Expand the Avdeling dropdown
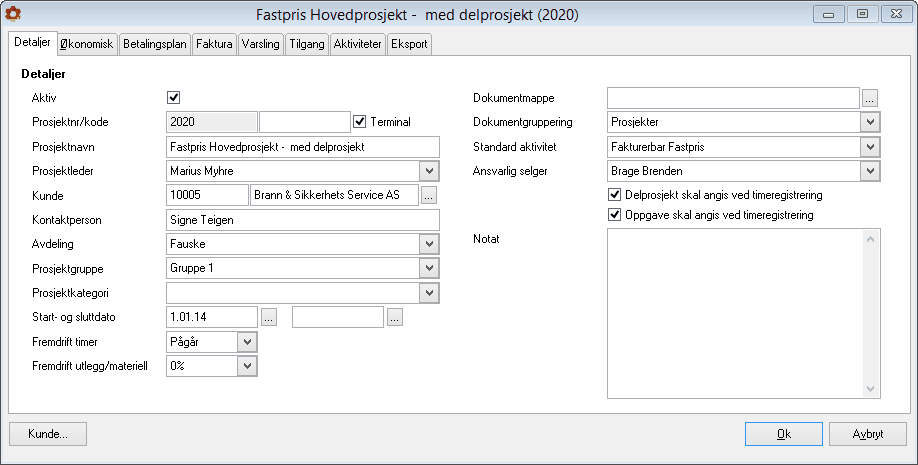 [429, 244]
